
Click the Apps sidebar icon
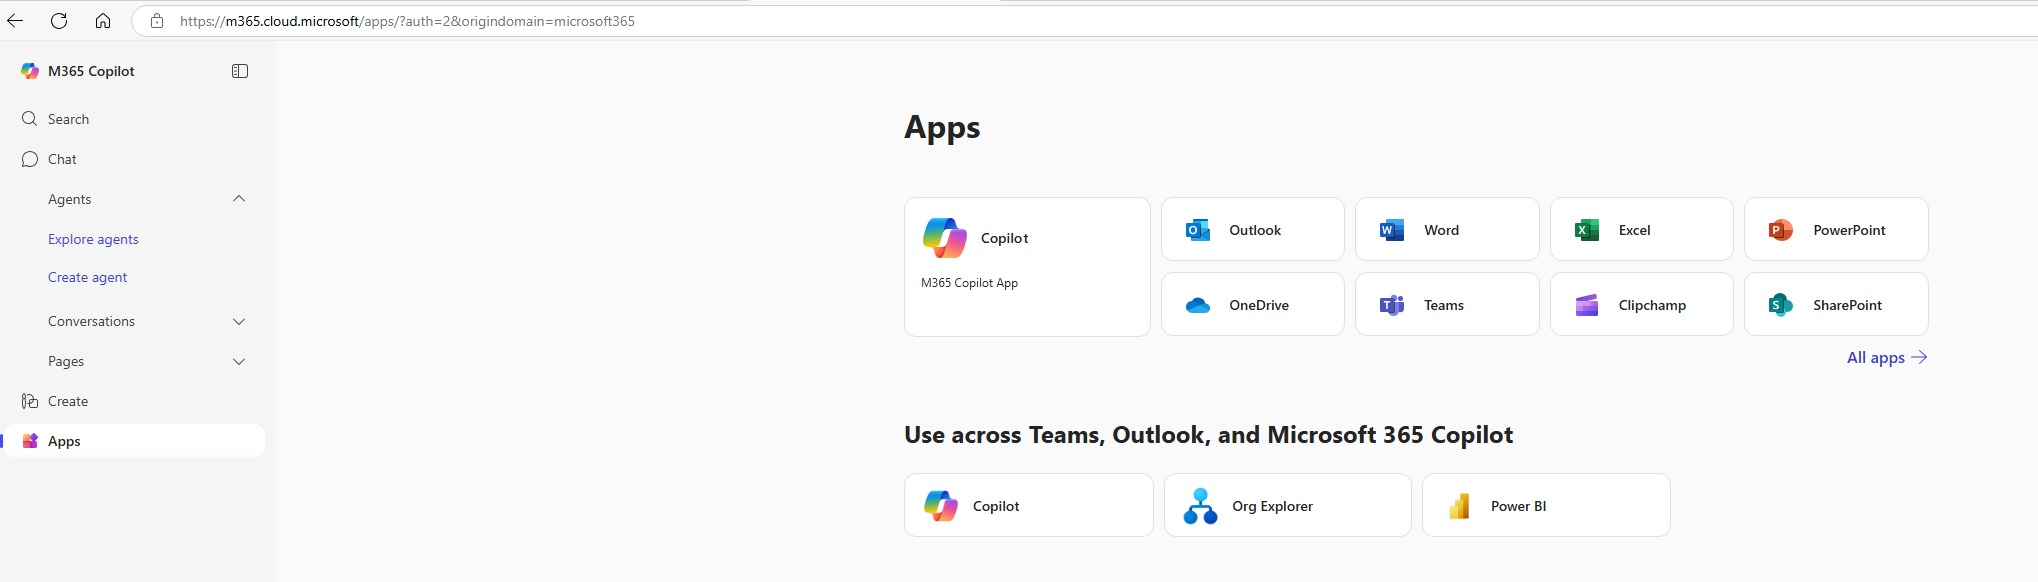point(30,441)
